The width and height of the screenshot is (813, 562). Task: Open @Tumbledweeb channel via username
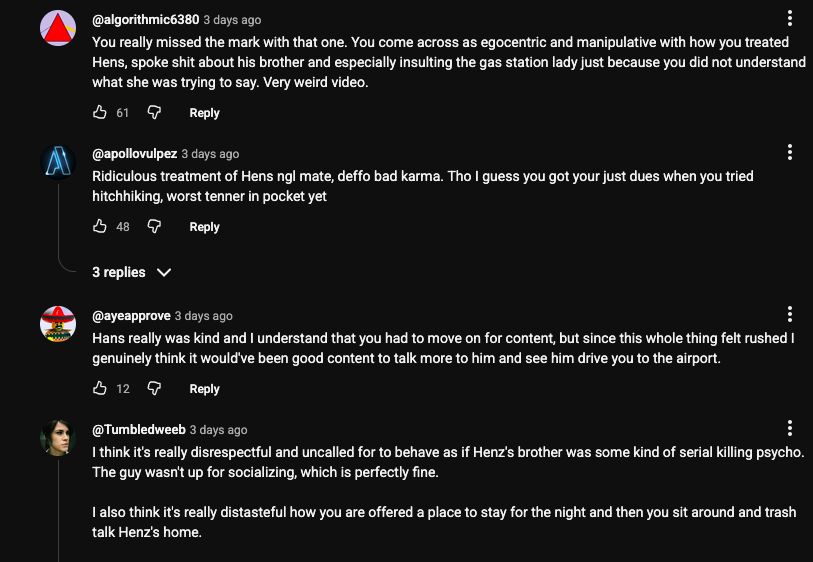click(138, 430)
